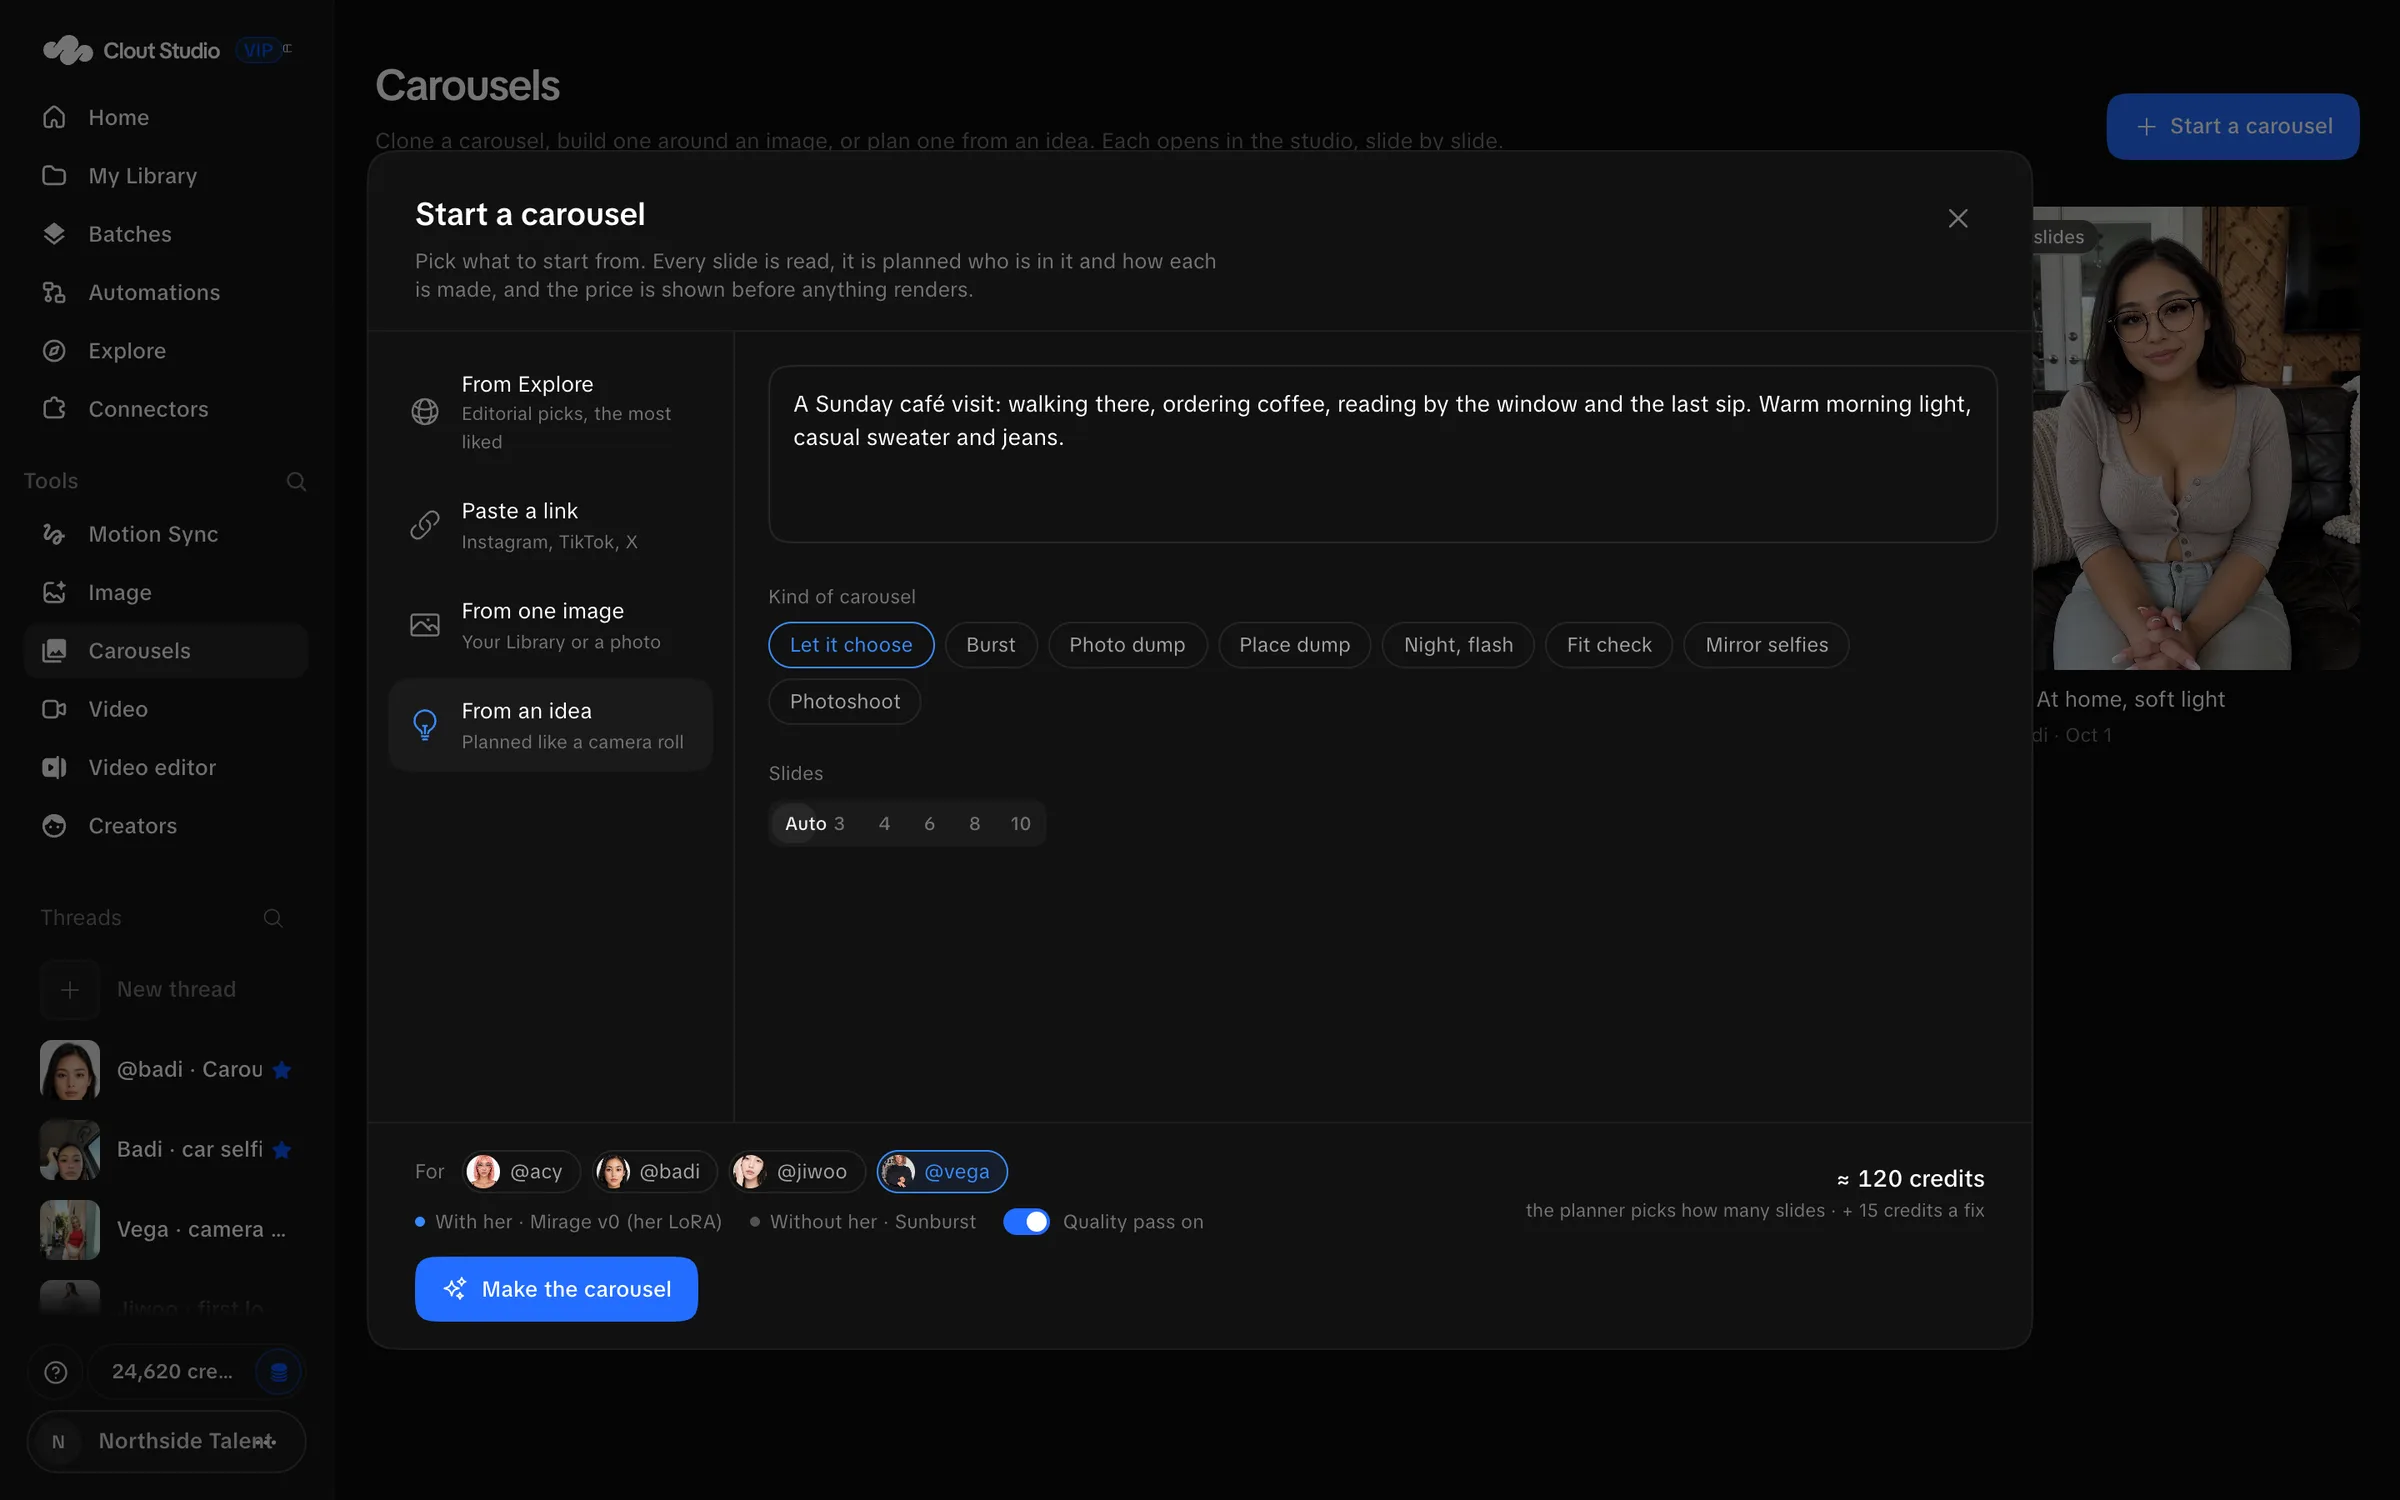Unstar the @badi · Carou thread
This screenshot has width=2400, height=1500.
pos(282,1070)
